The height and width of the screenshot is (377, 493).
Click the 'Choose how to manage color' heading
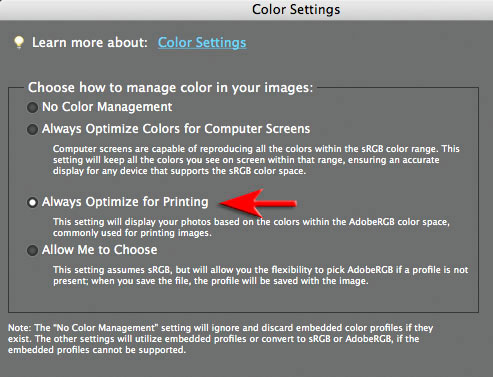[170, 88]
